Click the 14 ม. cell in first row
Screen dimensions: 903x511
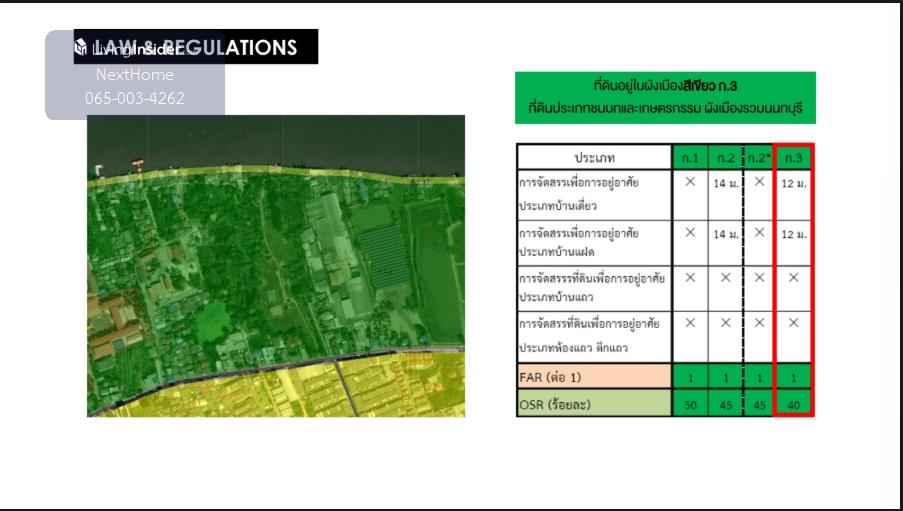point(726,184)
